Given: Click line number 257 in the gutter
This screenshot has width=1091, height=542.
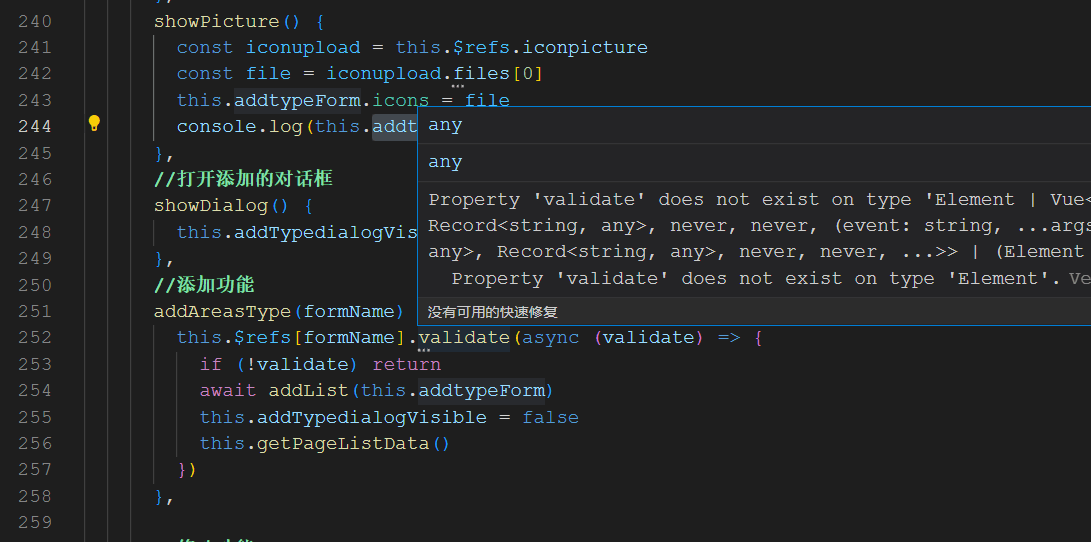Looking at the screenshot, I should coord(35,470).
